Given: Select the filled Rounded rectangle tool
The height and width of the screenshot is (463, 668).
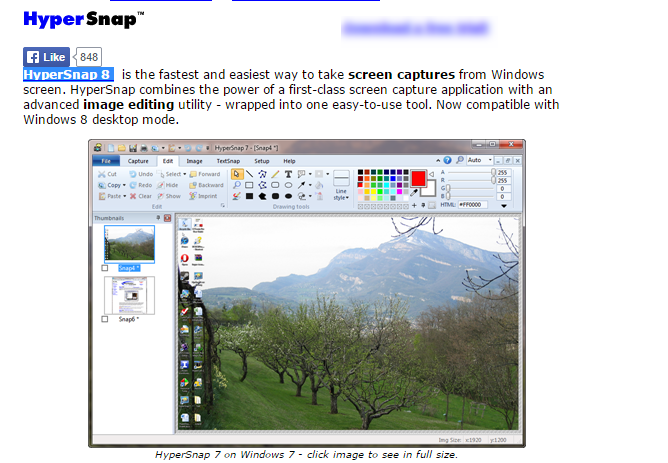Looking at the screenshot, I should tap(275, 196).
